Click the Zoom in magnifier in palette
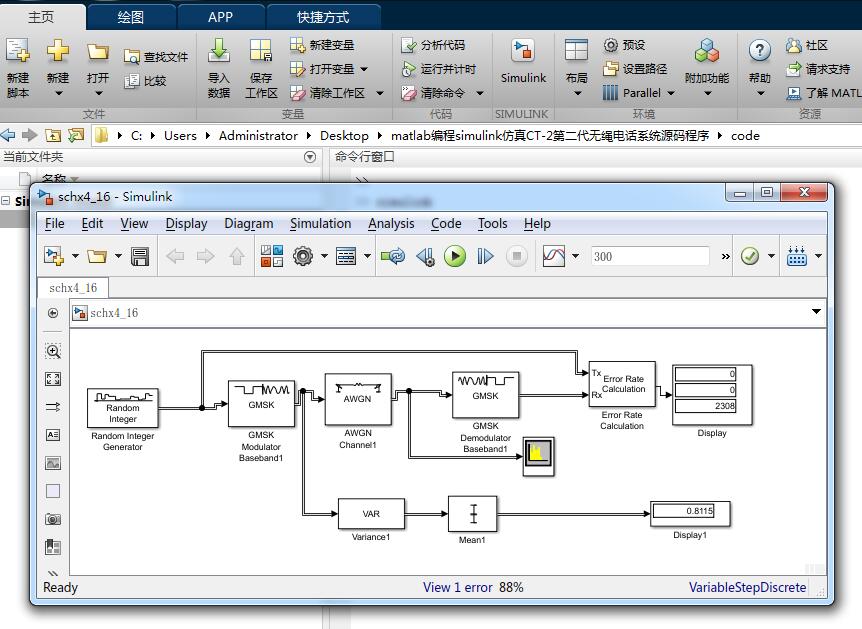 [53, 351]
